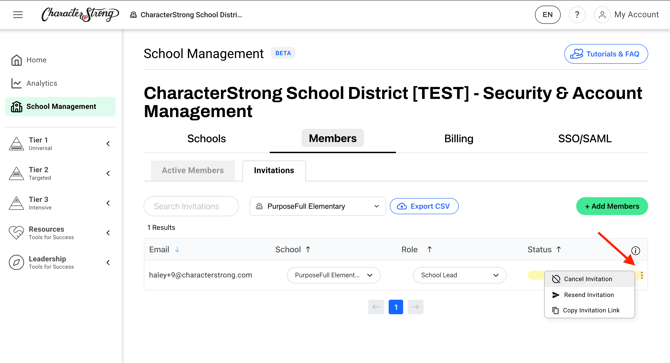The height and width of the screenshot is (363, 670).
Task: Expand the Tier 1 Universal section
Action: 108,144
